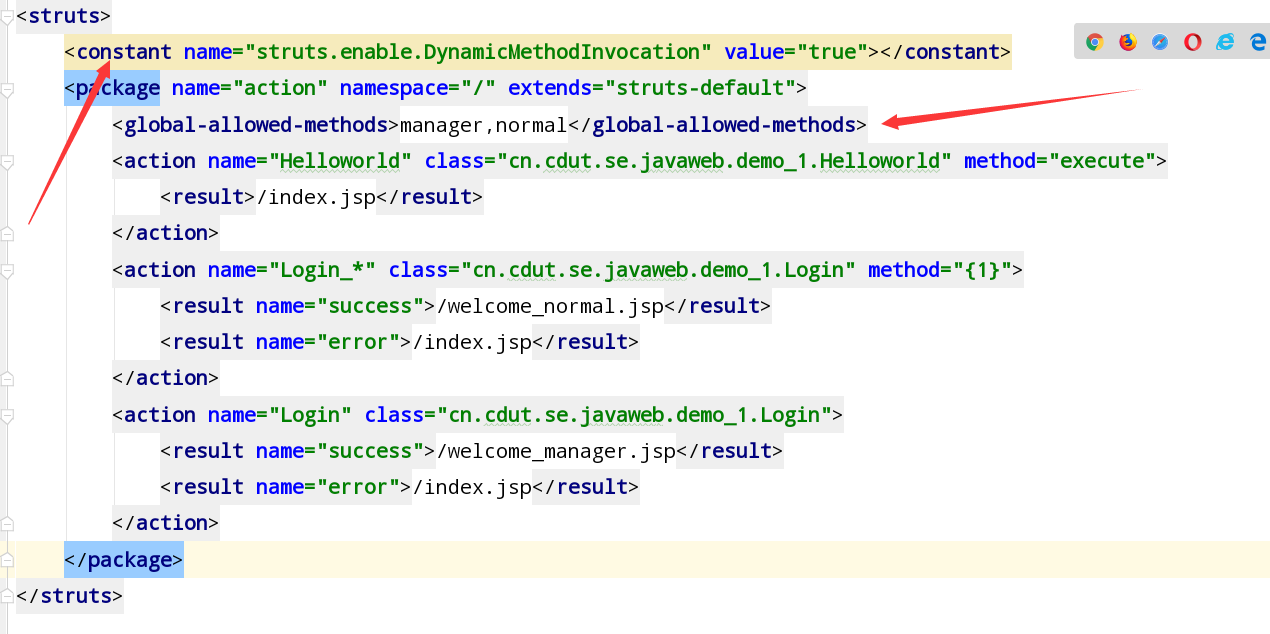Click /index.jsp in the Helloworld action result
The width and height of the screenshot is (1270, 634).
(317, 197)
